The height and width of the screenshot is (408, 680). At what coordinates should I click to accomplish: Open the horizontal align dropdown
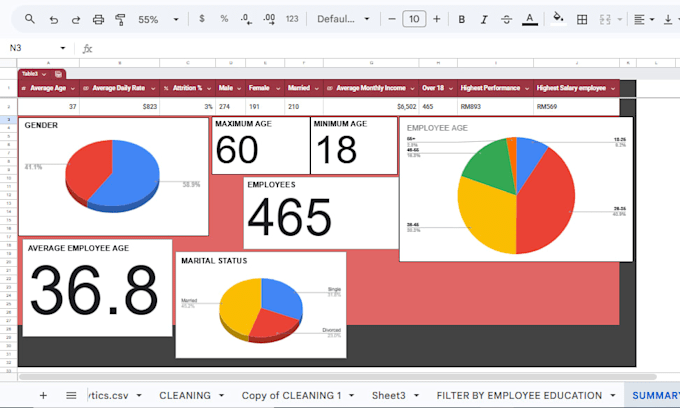pyautogui.click(x=644, y=20)
